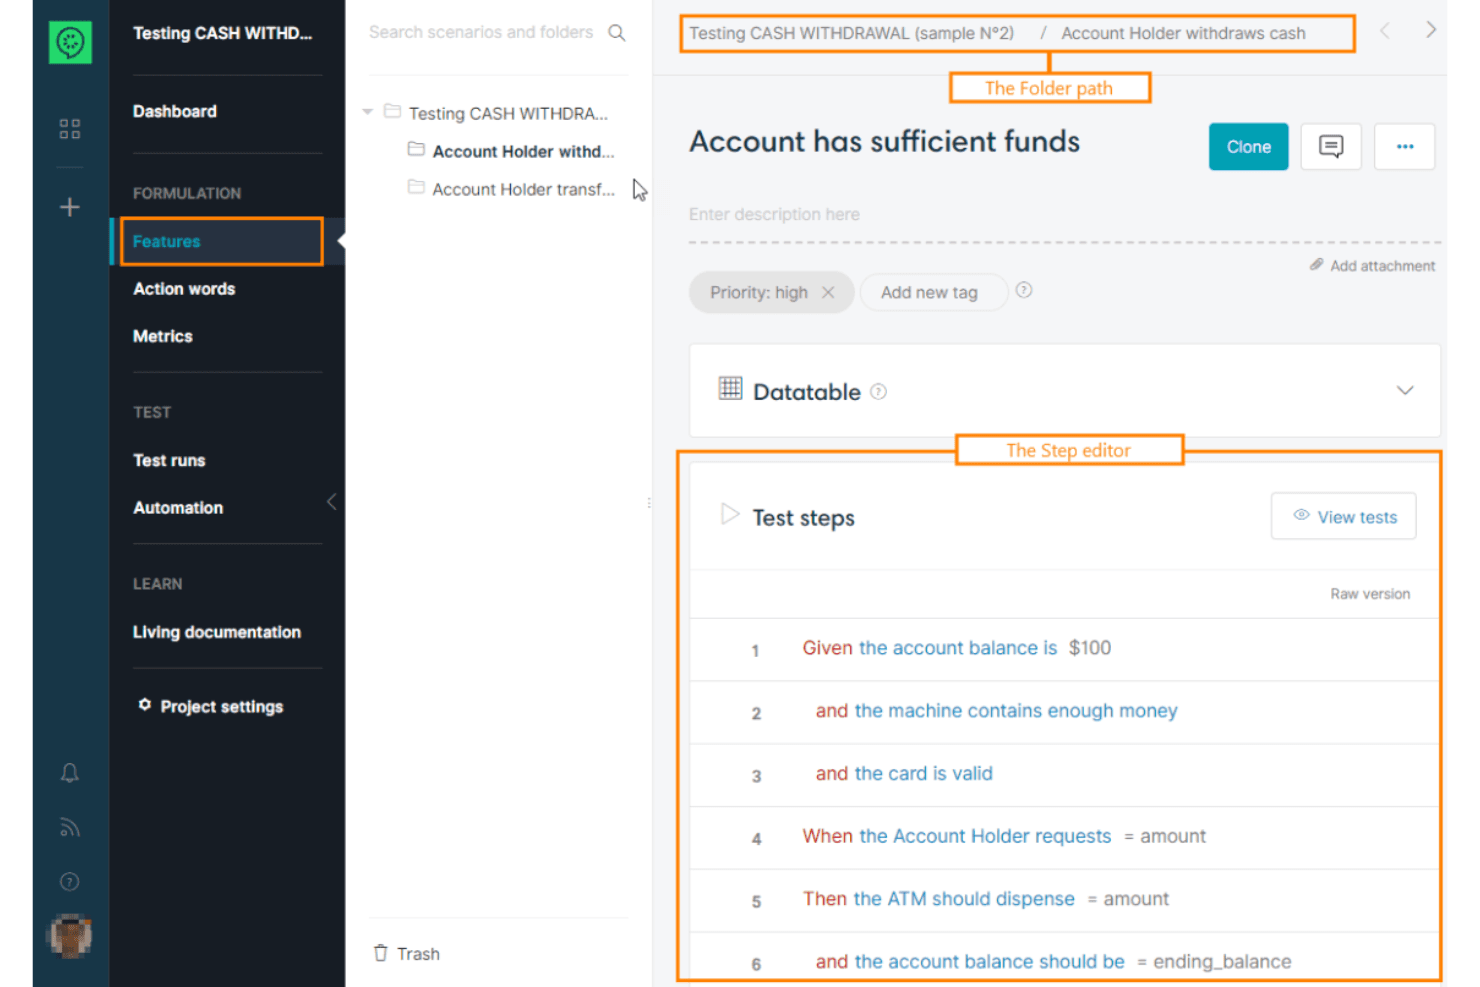The image size is (1480, 987).
Task: Open notifications bell icon
Action: tap(69, 773)
